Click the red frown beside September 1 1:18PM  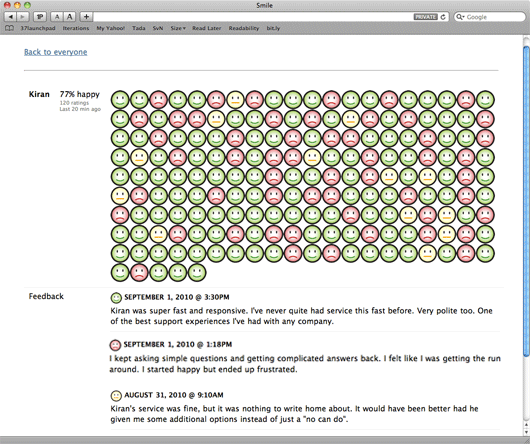pos(115,345)
